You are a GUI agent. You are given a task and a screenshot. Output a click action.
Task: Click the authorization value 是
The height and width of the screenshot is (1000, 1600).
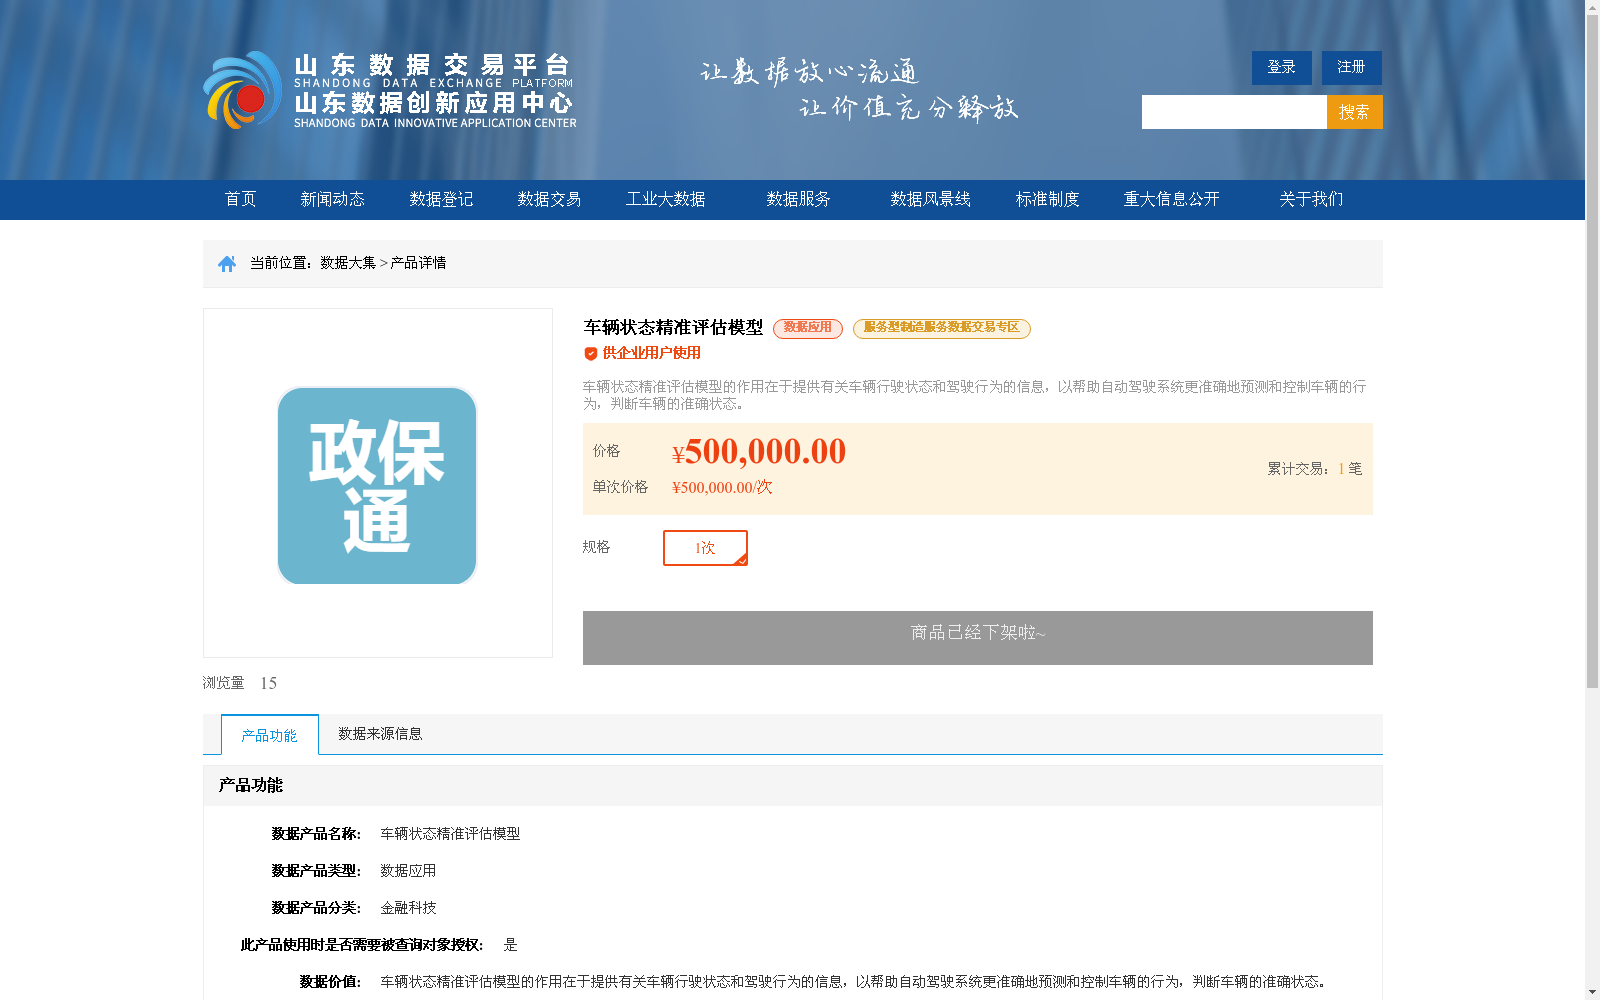(510, 945)
